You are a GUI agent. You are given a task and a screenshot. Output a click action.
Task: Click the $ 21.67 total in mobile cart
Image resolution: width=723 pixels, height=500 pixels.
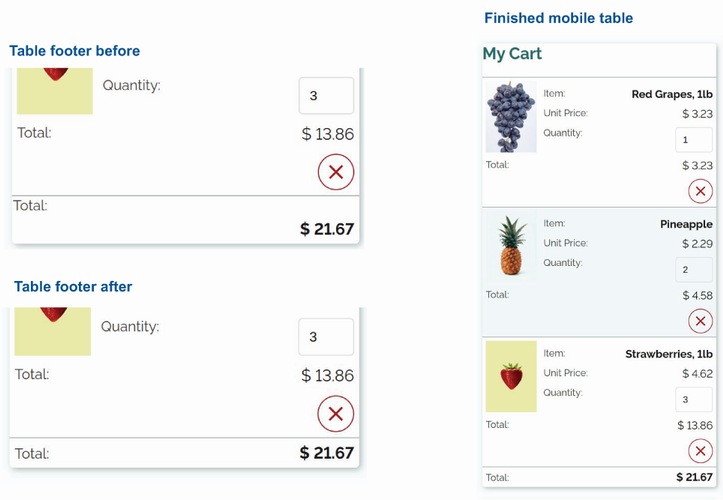[x=694, y=477]
